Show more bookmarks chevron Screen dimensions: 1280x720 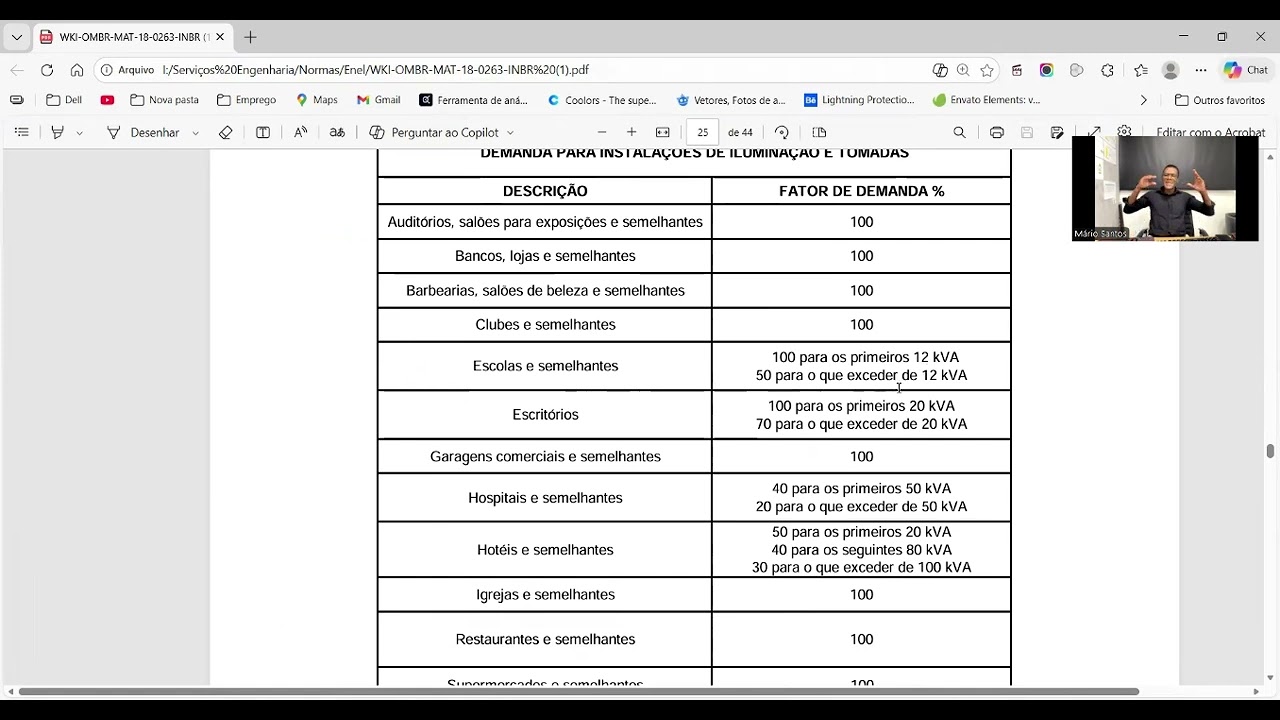pos(1143,100)
